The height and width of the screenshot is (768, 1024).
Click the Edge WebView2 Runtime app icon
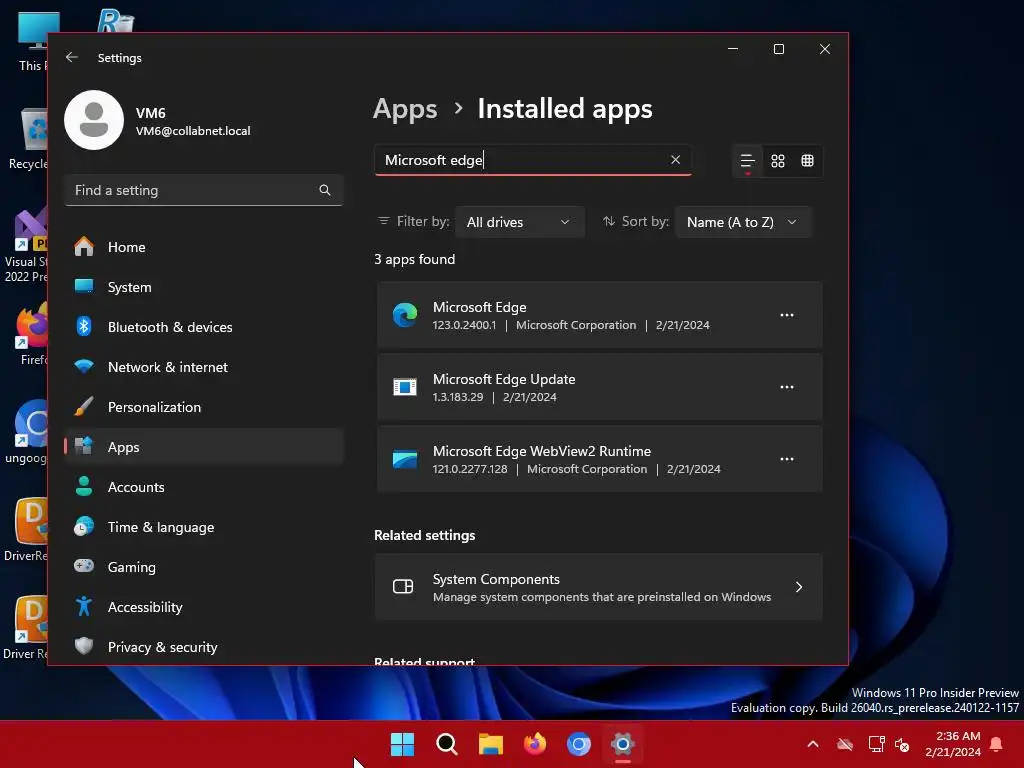click(x=405, y=459)
